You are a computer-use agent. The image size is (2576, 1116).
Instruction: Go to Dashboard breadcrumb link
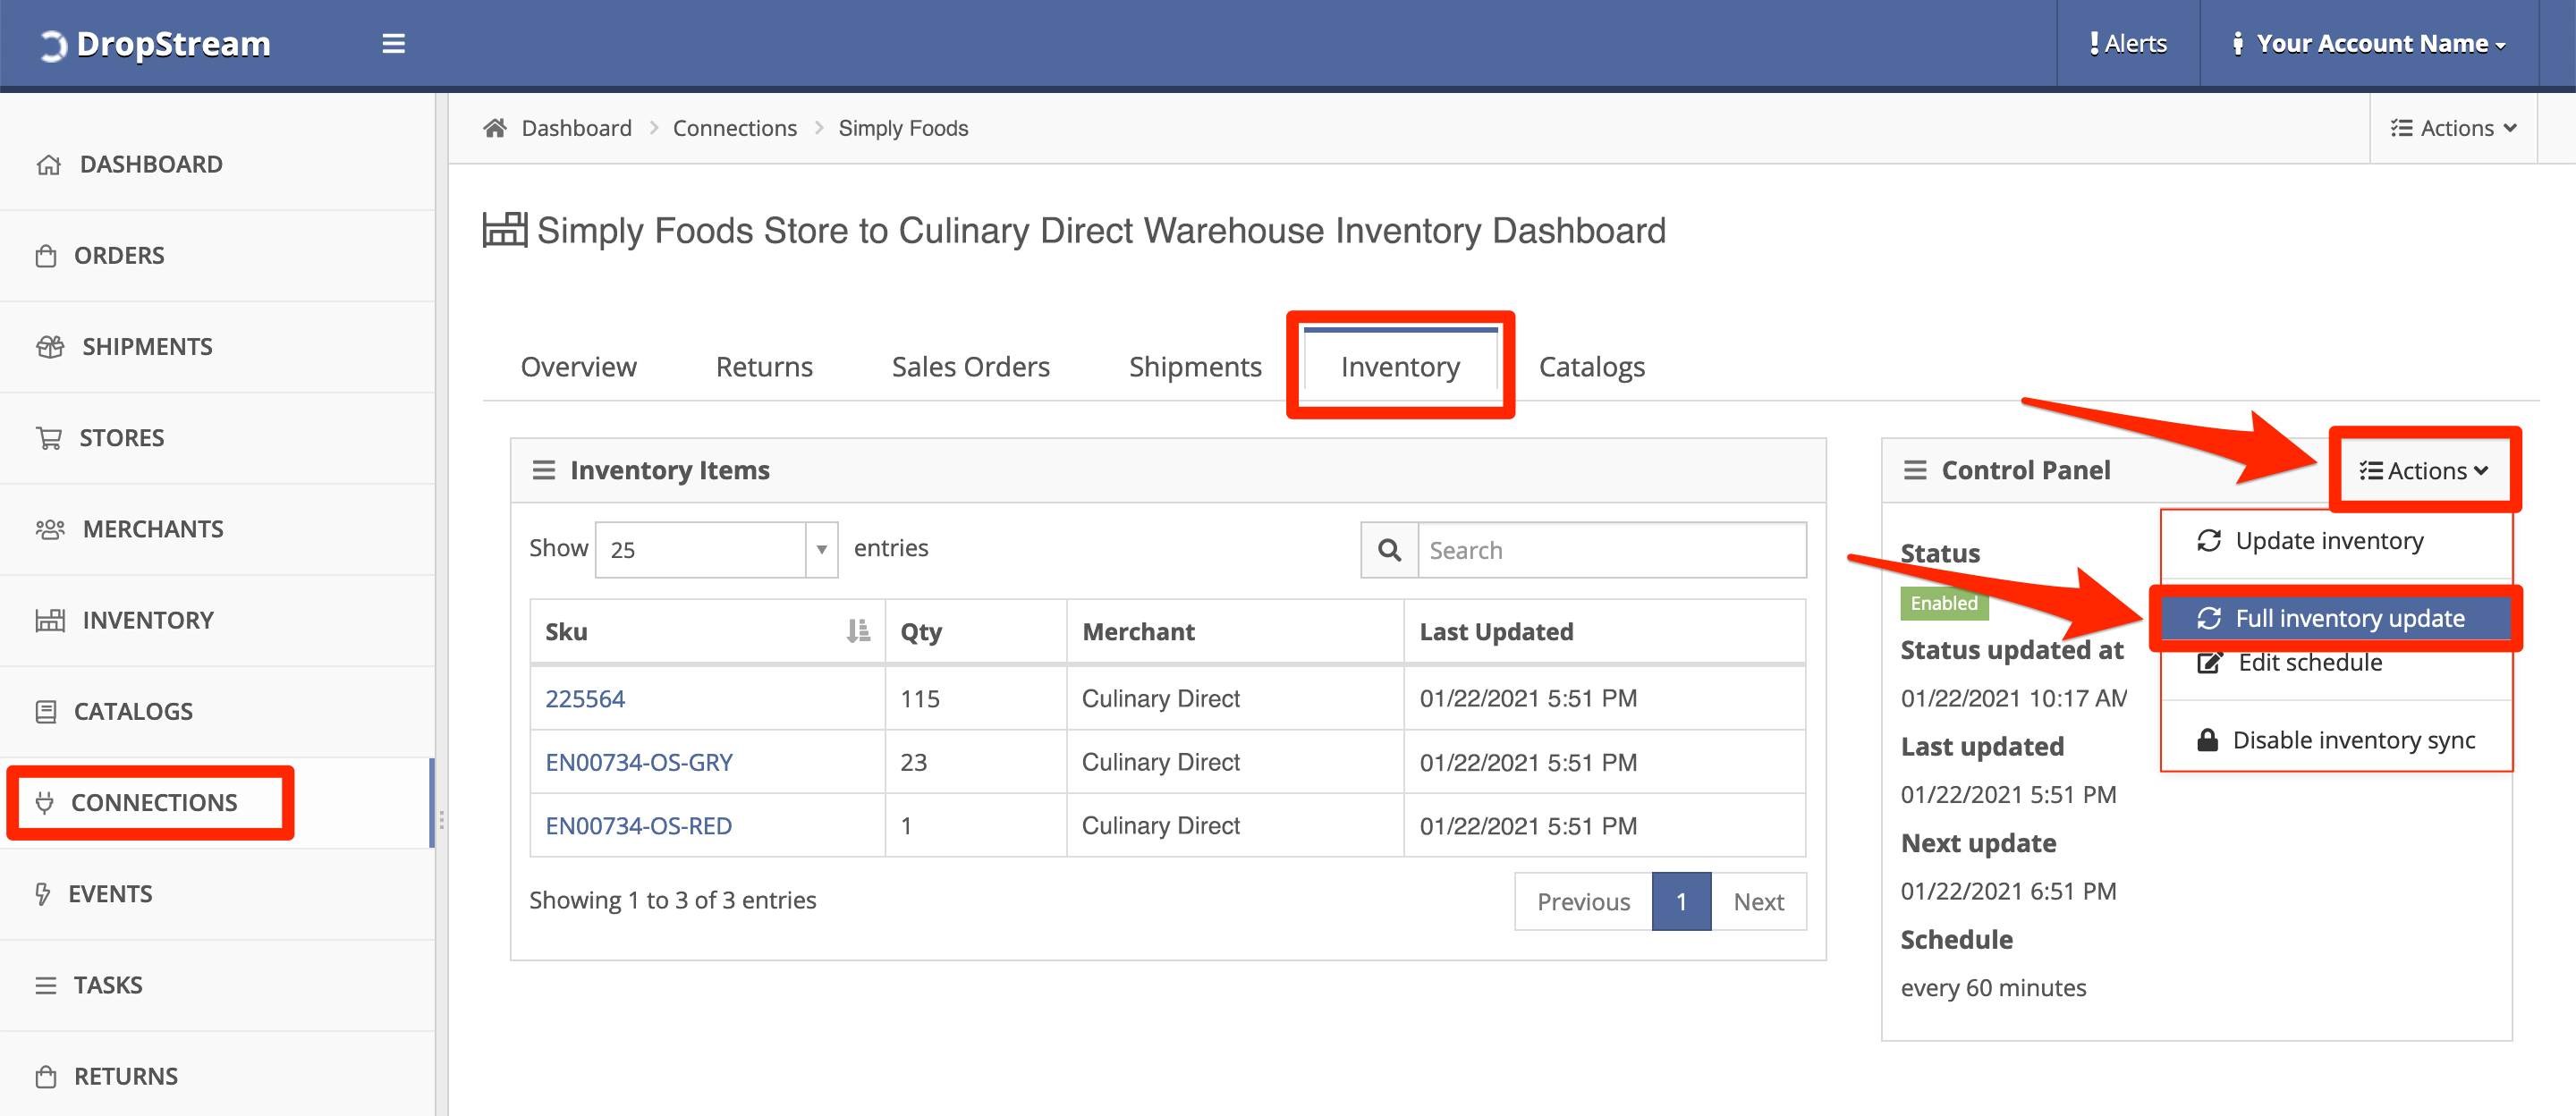point(577,128)
